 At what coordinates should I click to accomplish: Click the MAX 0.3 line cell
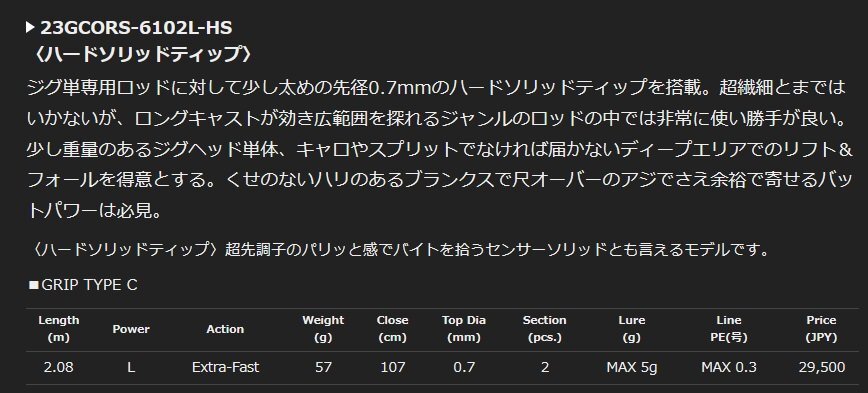[728, 367]
